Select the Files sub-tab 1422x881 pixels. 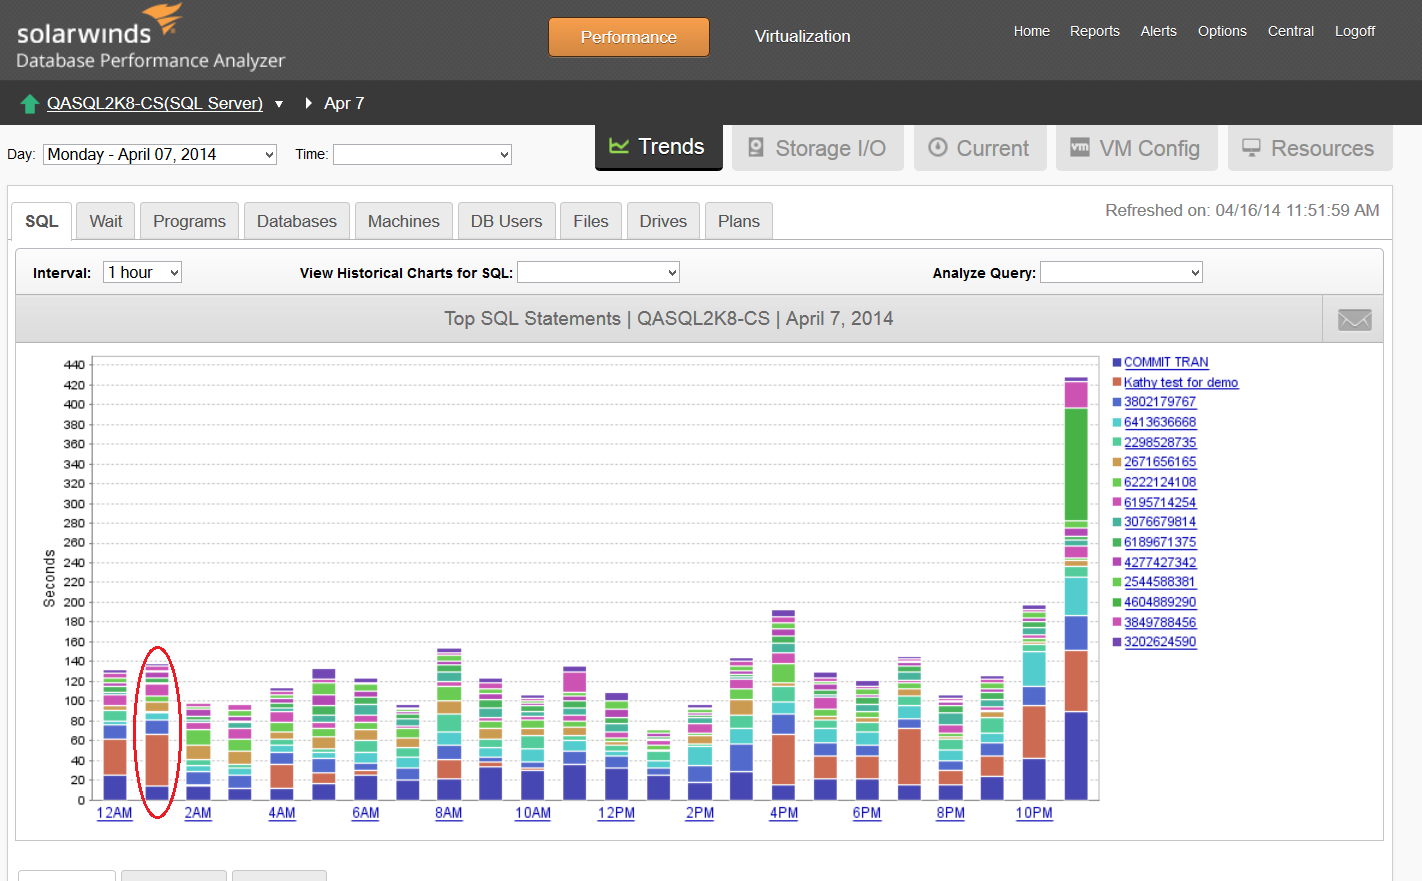[591, 221]
